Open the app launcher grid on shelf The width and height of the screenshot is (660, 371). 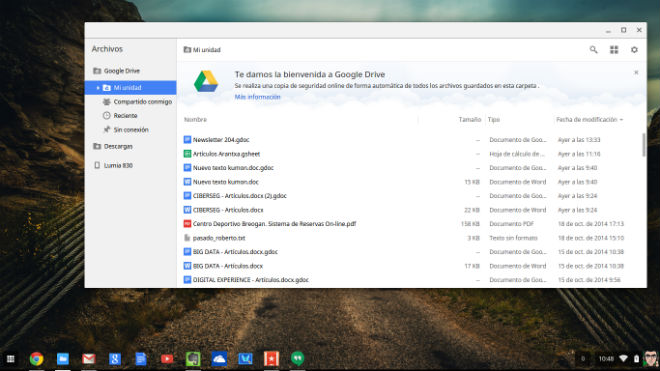point(11,359)
